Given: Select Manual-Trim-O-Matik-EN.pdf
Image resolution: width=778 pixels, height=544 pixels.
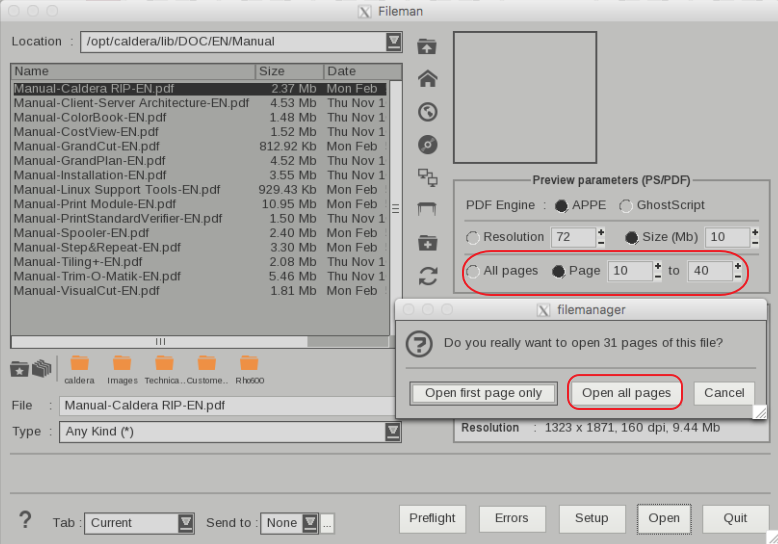Looking at the screenshot, I should pos(199,276).
